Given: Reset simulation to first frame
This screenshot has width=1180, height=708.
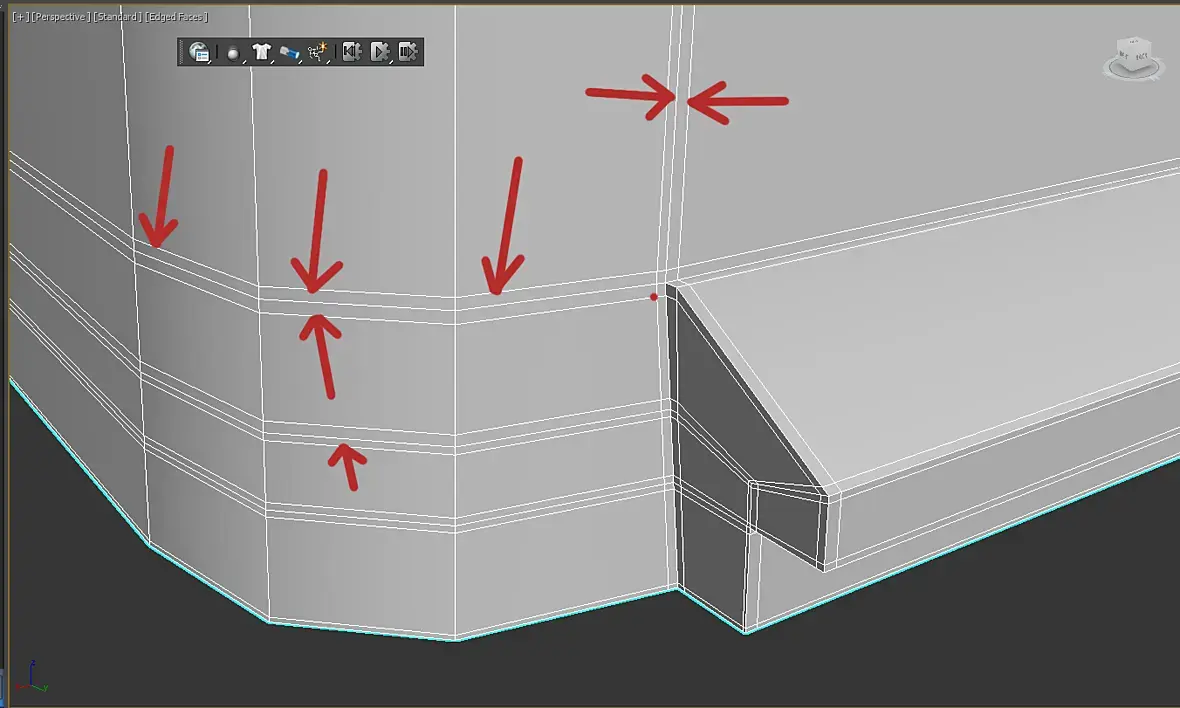Looking at the screenshot, I should pyautogui.click(x=351, y=52).
